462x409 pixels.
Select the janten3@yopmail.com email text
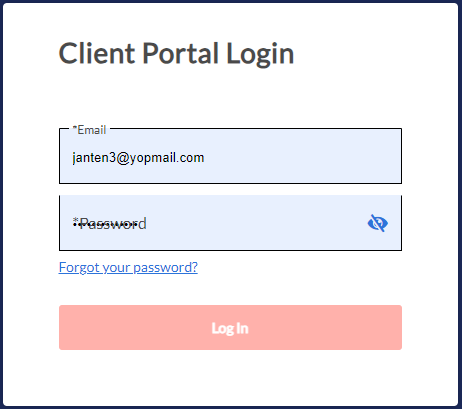pos(138,158)
